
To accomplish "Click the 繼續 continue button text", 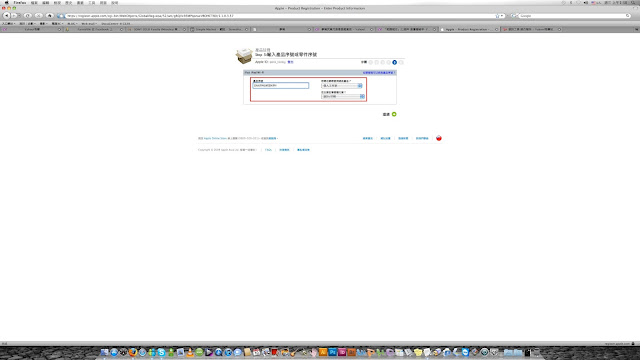I will tap(386, 114).
